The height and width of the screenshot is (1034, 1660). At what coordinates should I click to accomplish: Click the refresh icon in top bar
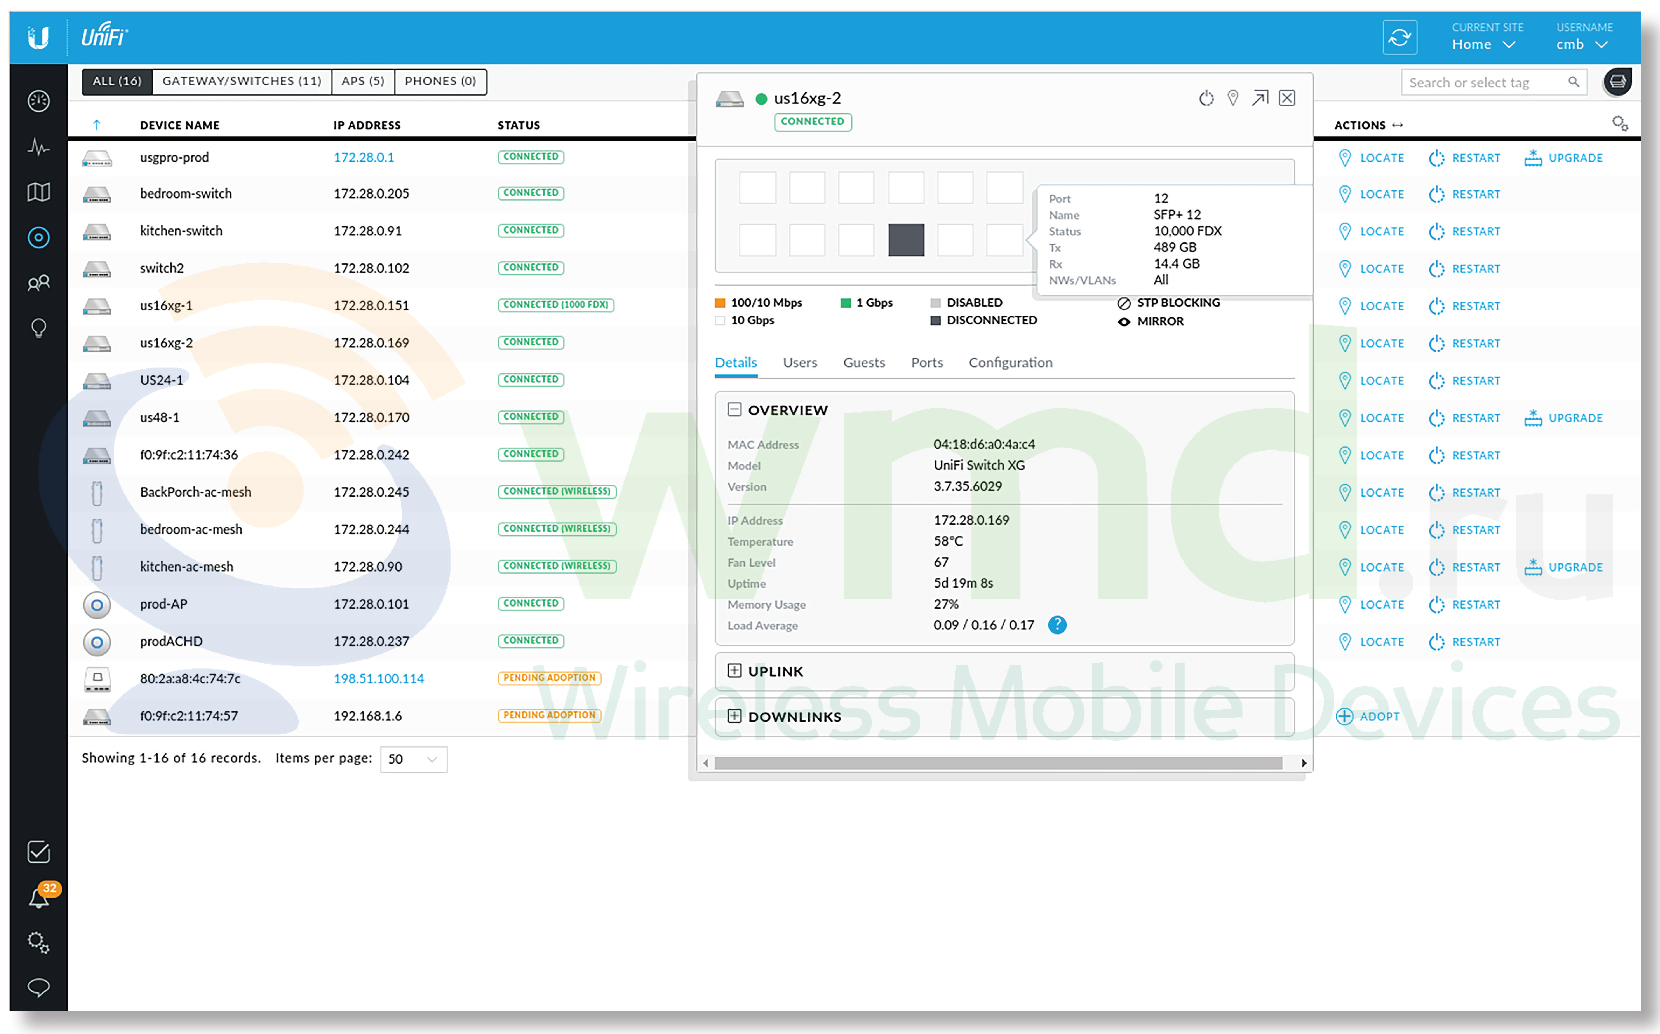coord(1400,37)
